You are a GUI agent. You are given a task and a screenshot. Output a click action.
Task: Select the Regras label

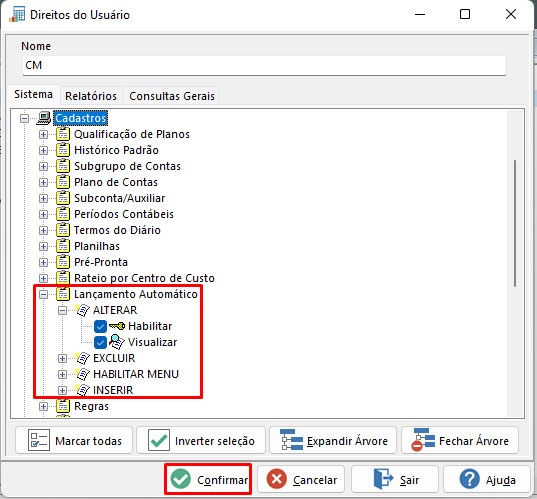pos(91,406)
